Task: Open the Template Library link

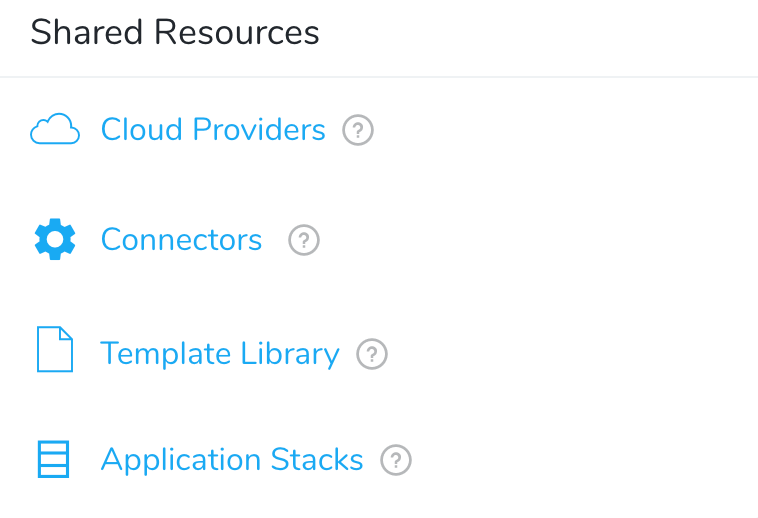Action: coord(220,354)
